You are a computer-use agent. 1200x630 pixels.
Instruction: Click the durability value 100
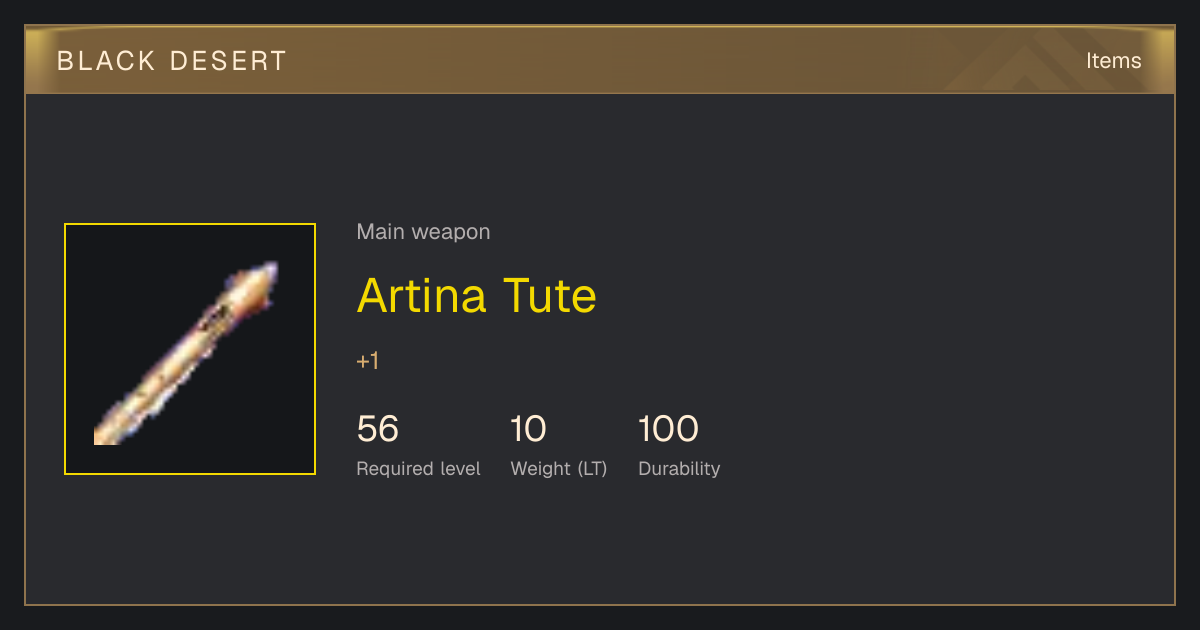(668, 429)
